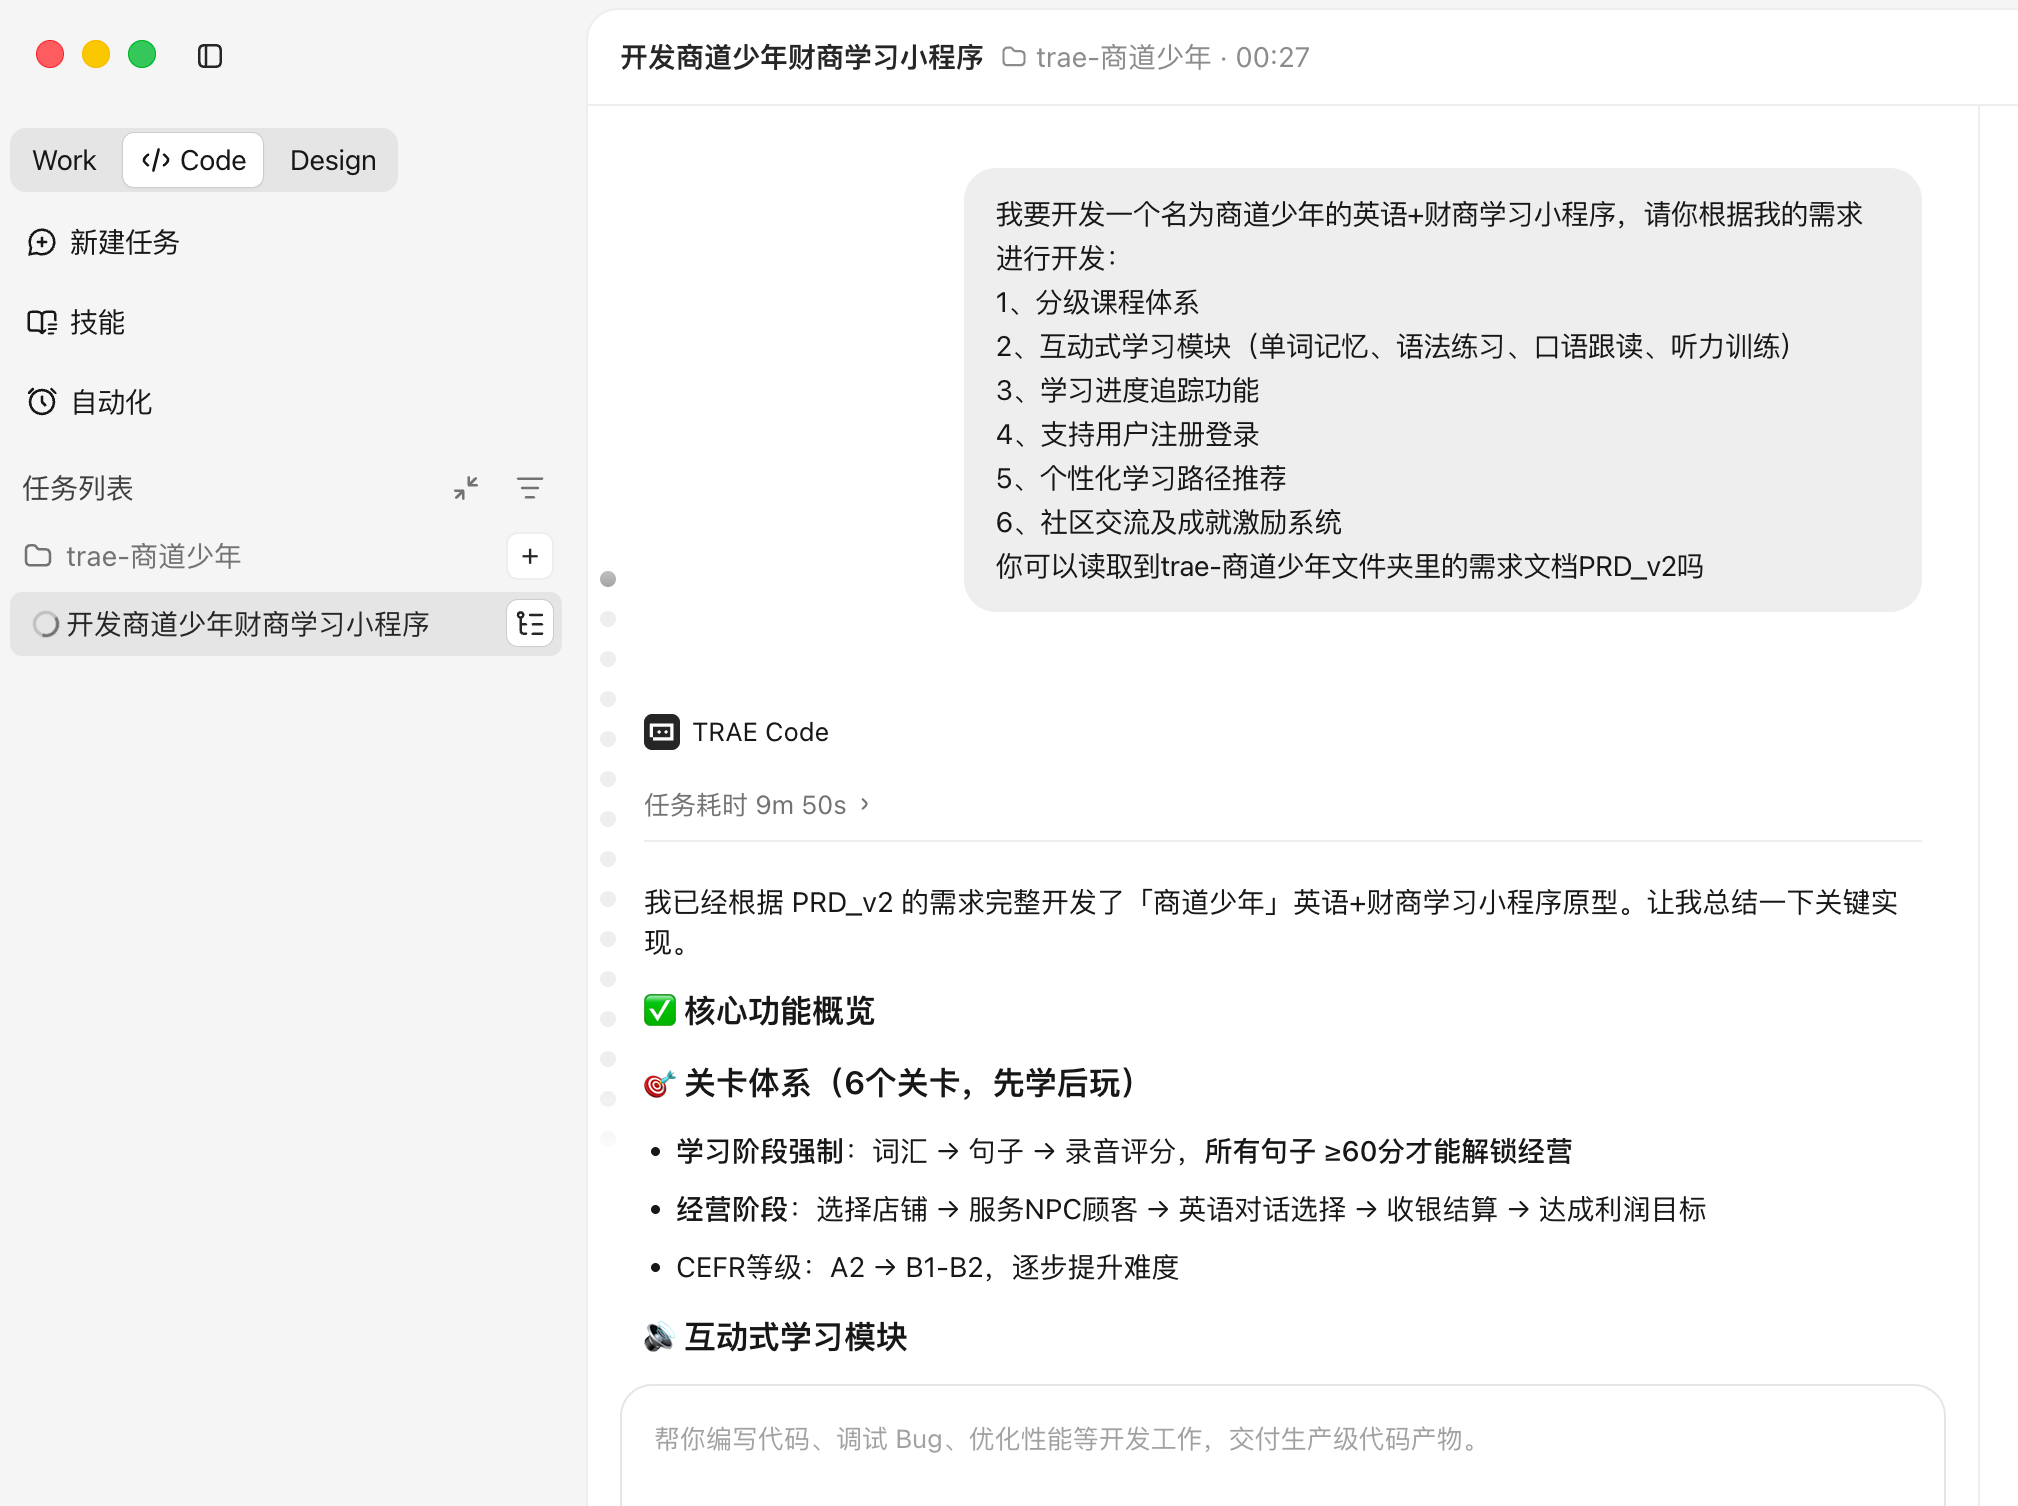Click the message input field
Screen dimensions: 2018x1506
[1283, 1445]
